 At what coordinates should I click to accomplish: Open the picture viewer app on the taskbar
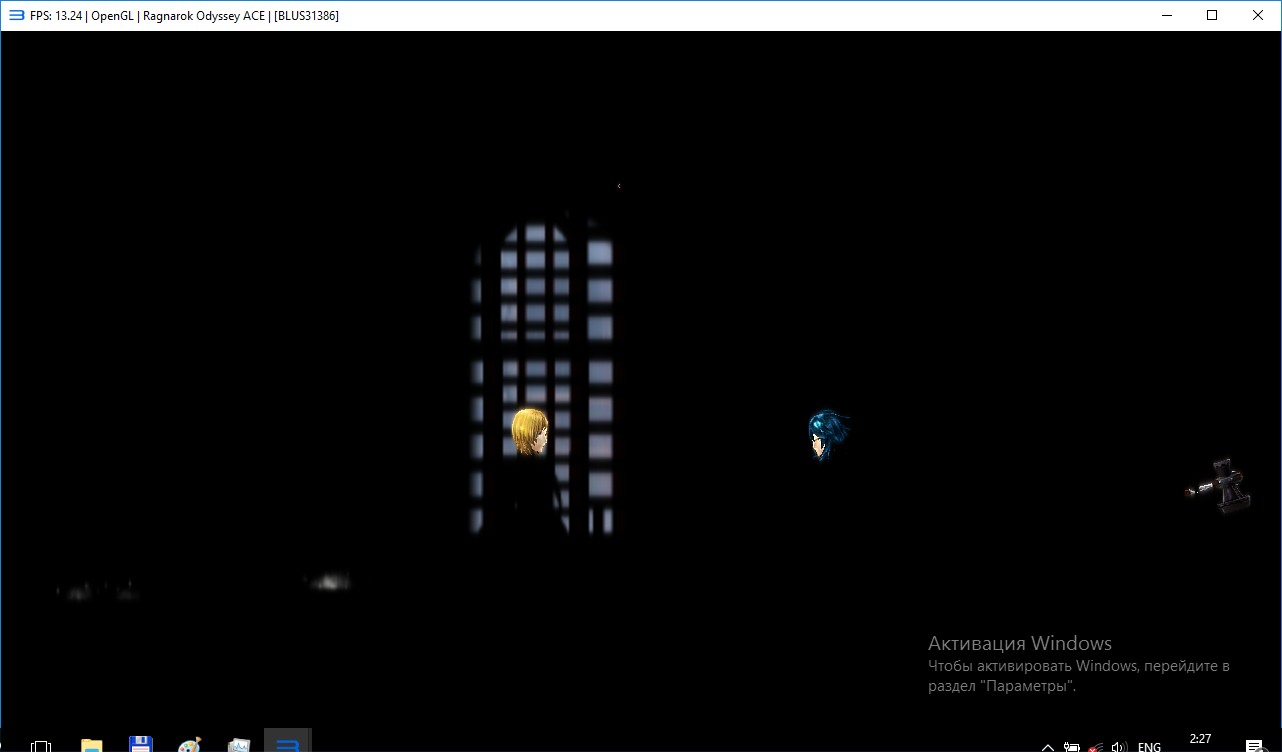[x=238, y=745]
